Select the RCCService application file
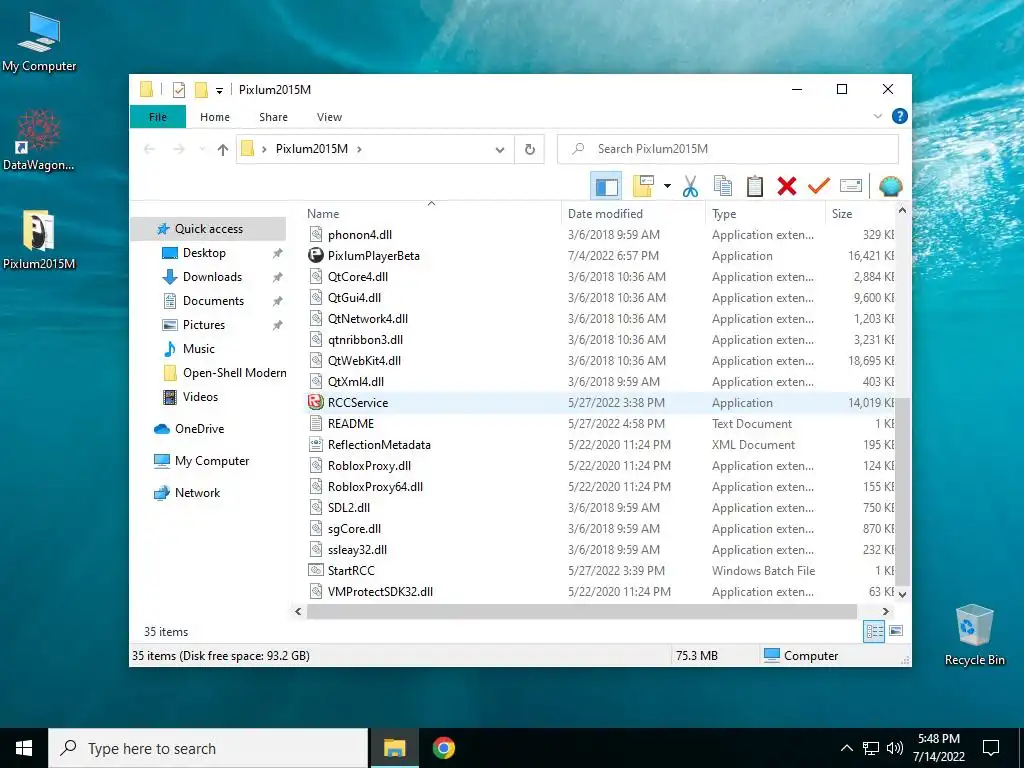This screenshot has height=768, width=1024. (x=358, y=403)
